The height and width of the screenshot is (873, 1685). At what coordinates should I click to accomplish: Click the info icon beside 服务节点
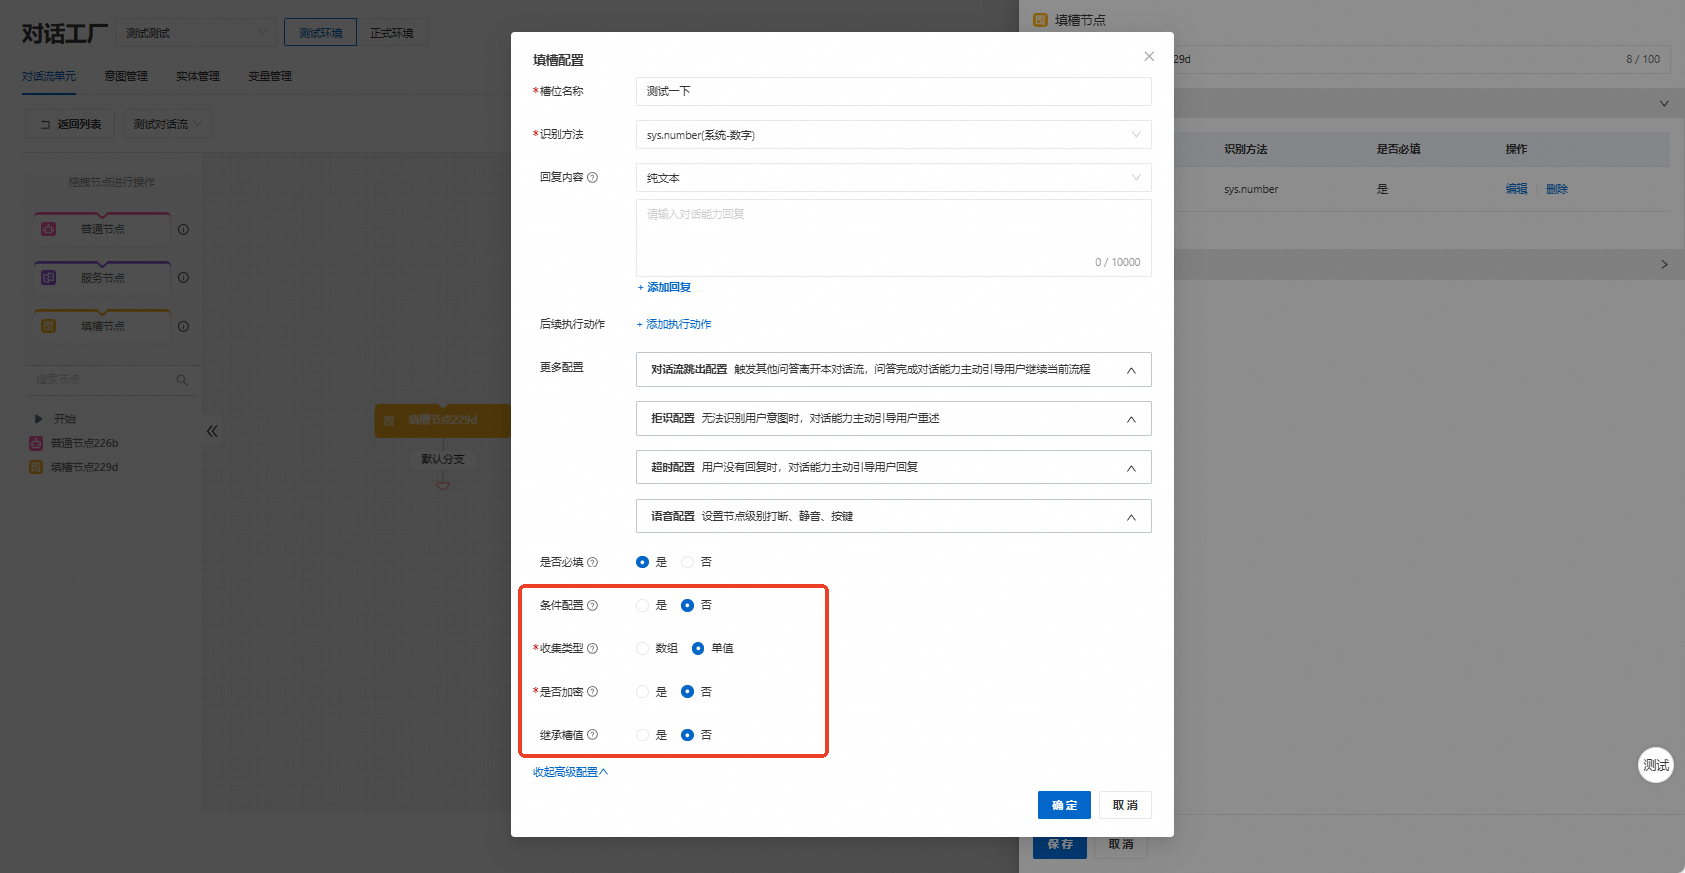coord(183,278)
